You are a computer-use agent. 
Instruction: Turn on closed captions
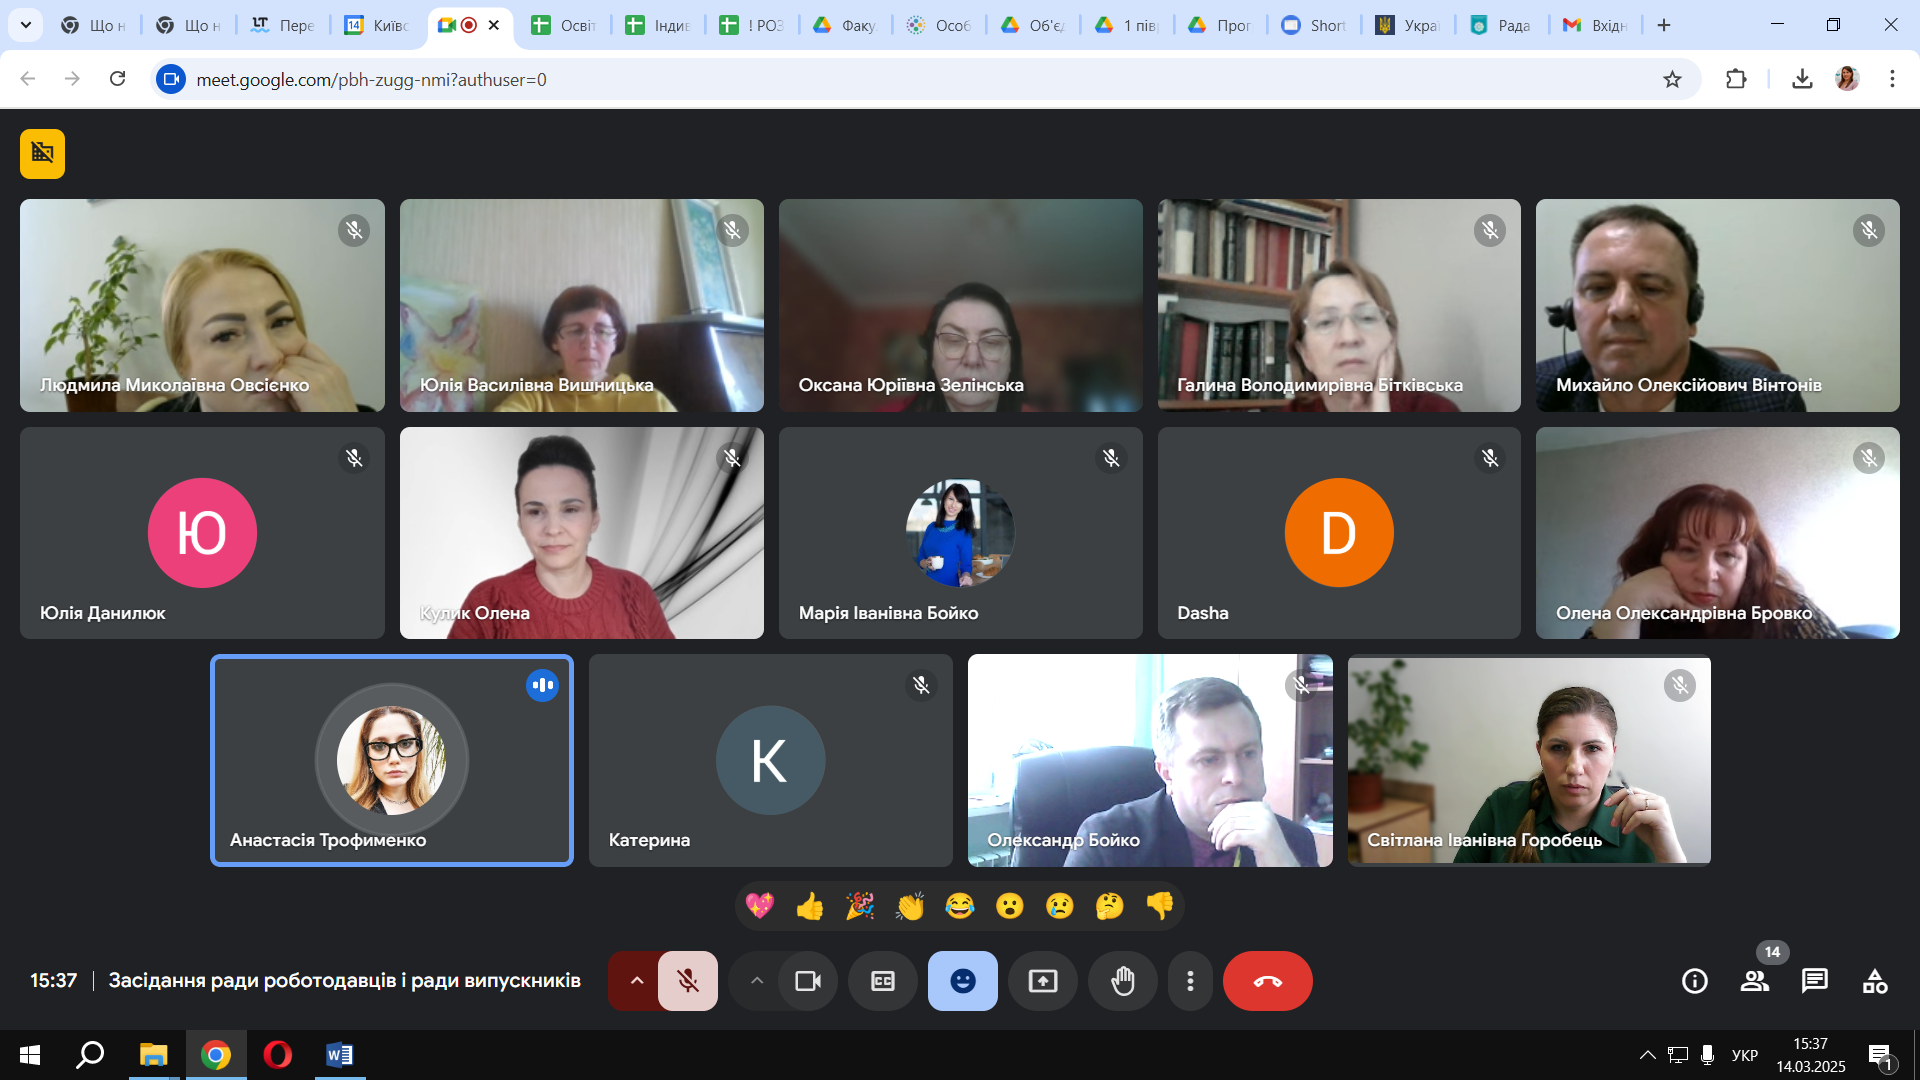[x=883, y=981]
